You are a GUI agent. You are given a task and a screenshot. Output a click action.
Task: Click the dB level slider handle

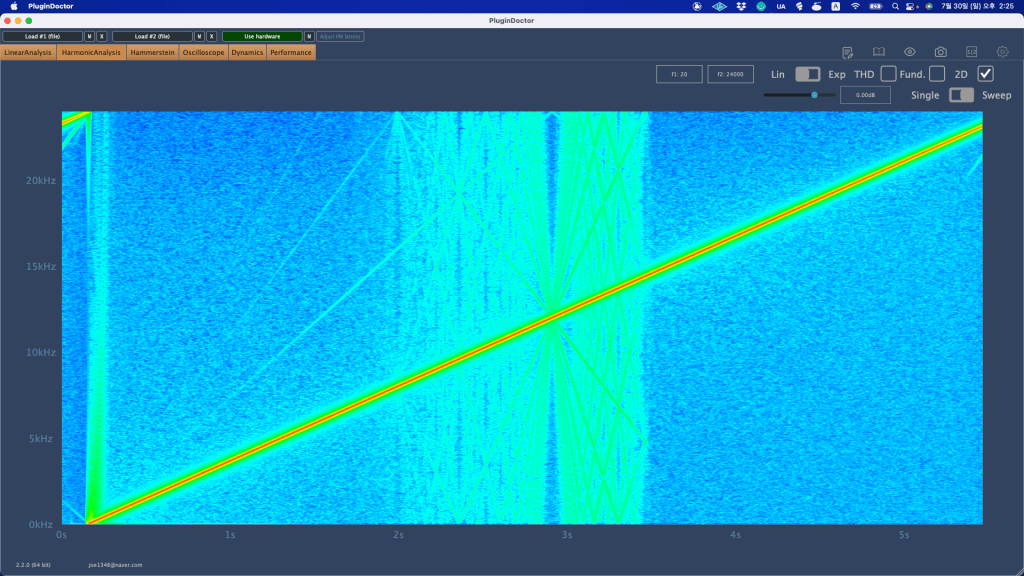tap(814, 95)
